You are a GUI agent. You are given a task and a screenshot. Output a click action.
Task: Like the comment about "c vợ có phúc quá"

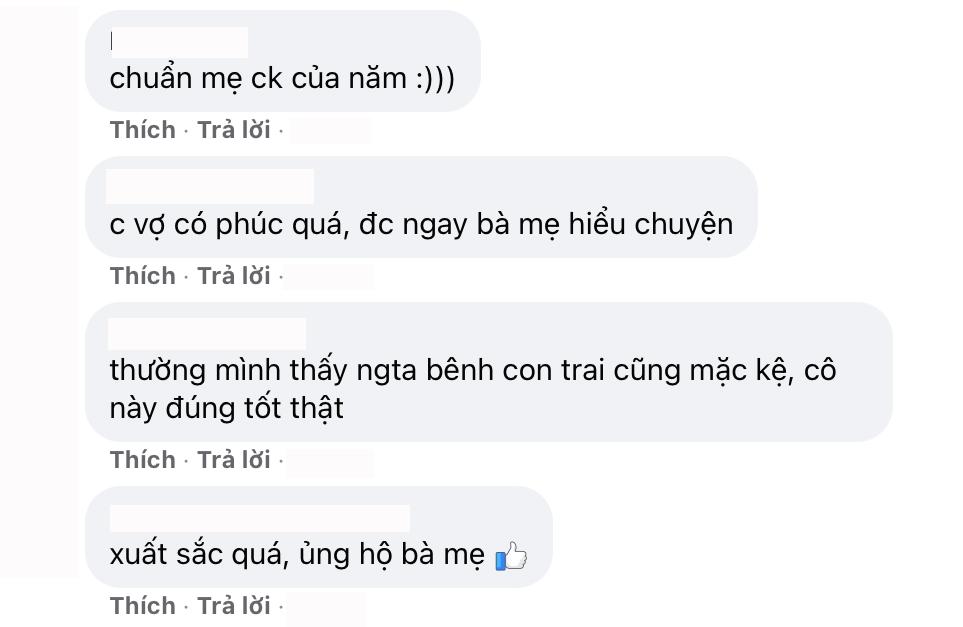142,275
